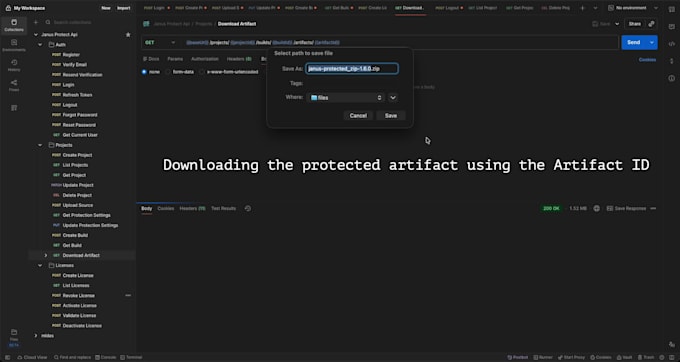Open the response Cookies tab
This screenshot has width=680, height=362.
pos(166,209)
